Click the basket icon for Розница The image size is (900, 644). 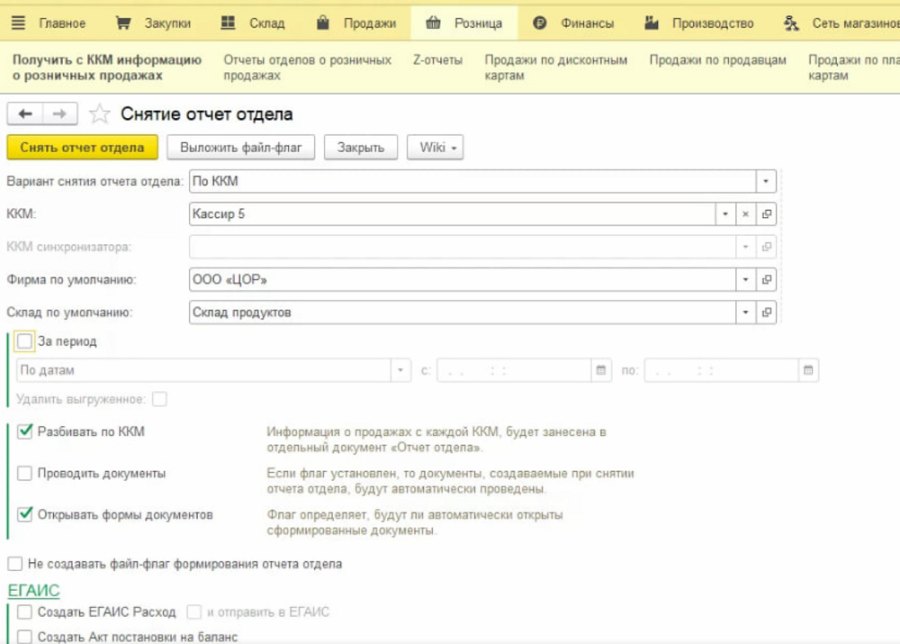coord(433,23)
